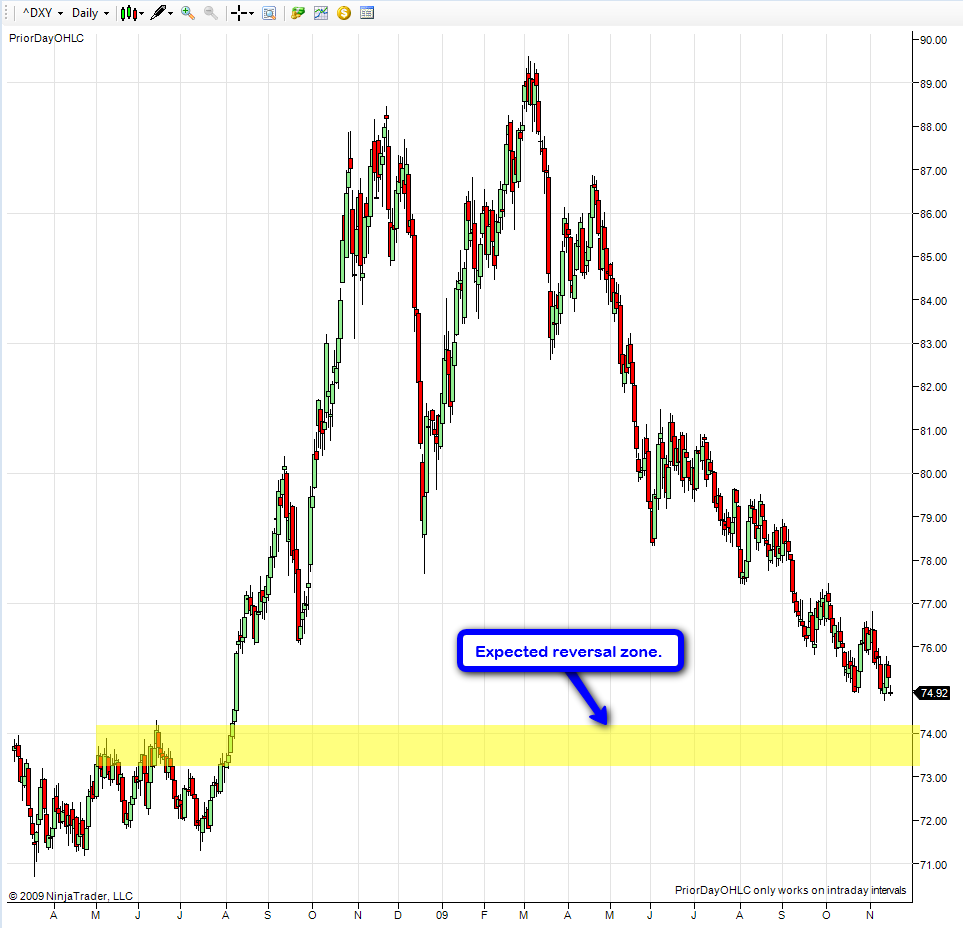Open the chart properties table icon
Viewport: 963px width, 928px height.
pyautogui.click(x=367, y=13)
